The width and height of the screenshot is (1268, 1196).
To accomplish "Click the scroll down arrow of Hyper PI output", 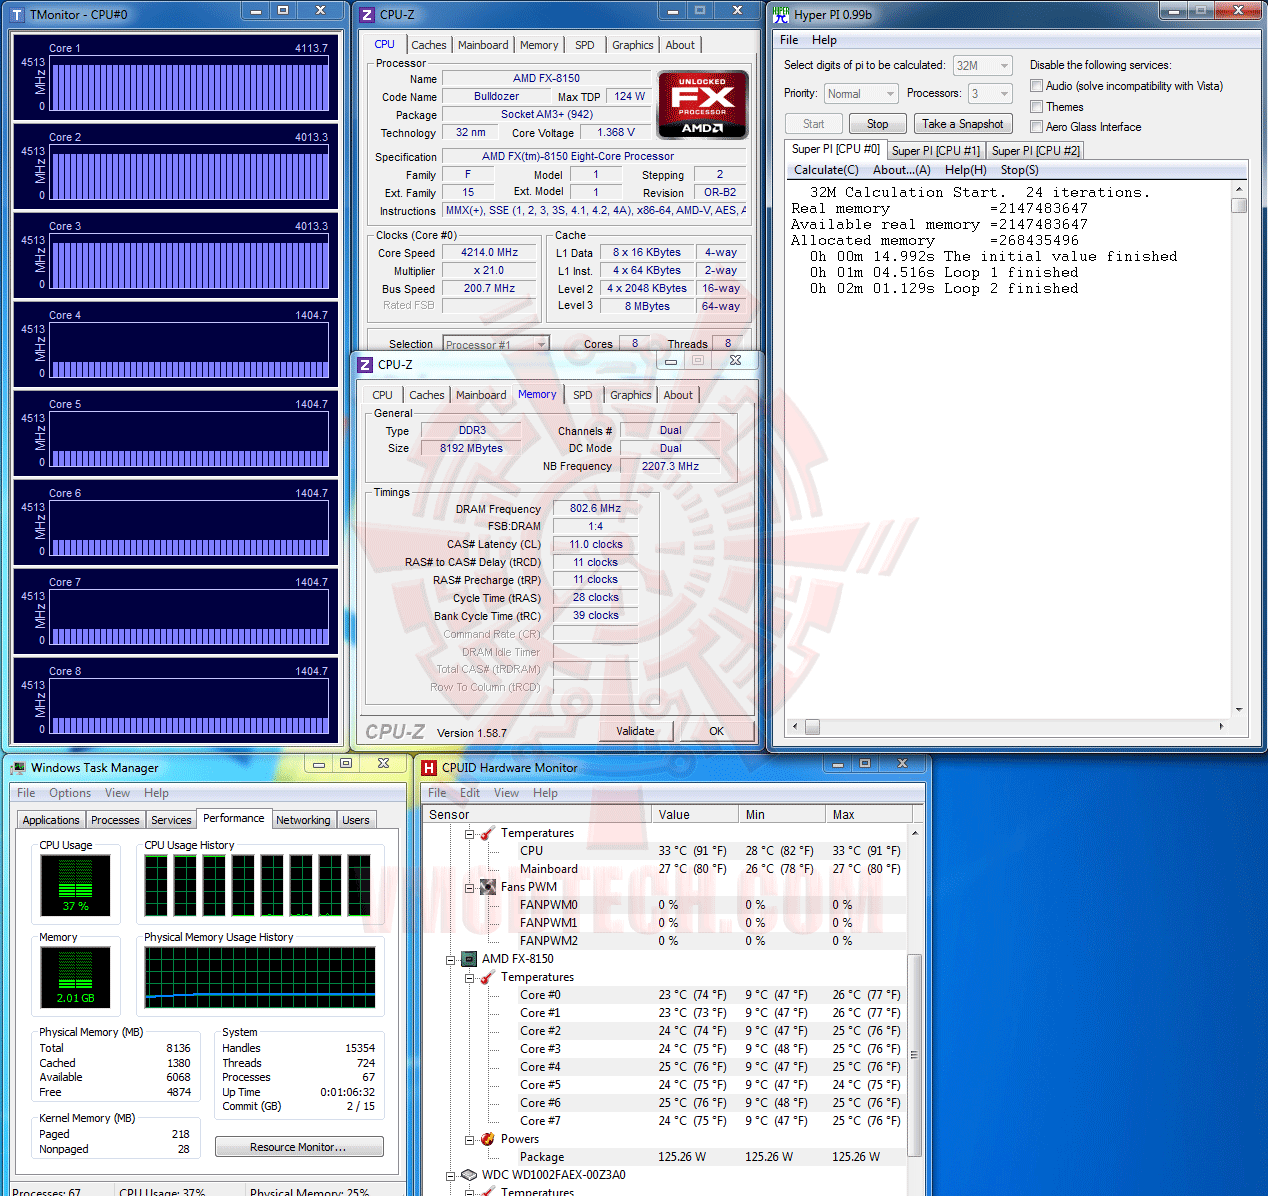I will (x=1239, y=710).
